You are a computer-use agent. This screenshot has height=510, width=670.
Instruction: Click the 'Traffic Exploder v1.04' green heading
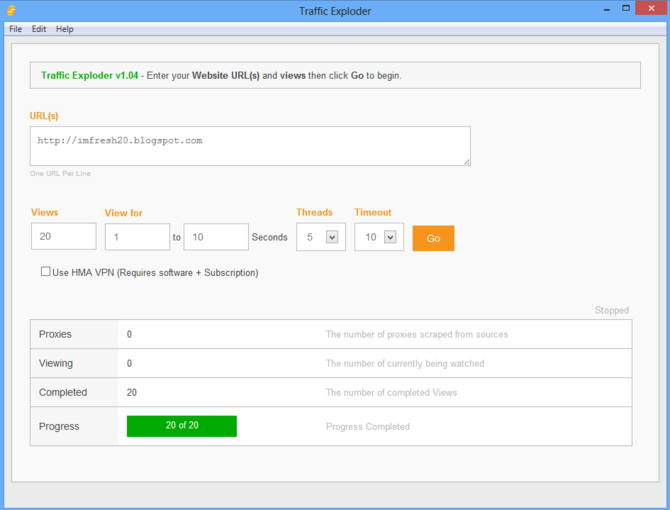pyautogui.click(x=90, y=75)
